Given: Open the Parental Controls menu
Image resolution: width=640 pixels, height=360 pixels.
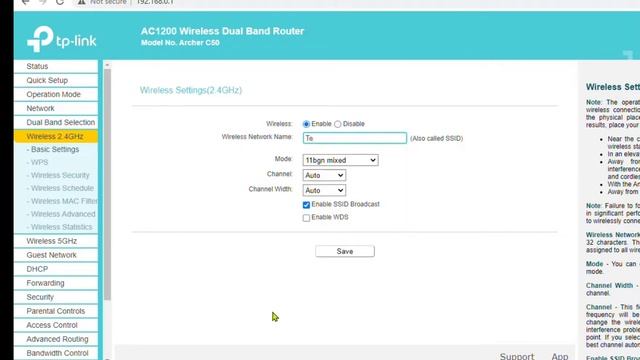Looking at the screenshot, I should coord(56,311).
